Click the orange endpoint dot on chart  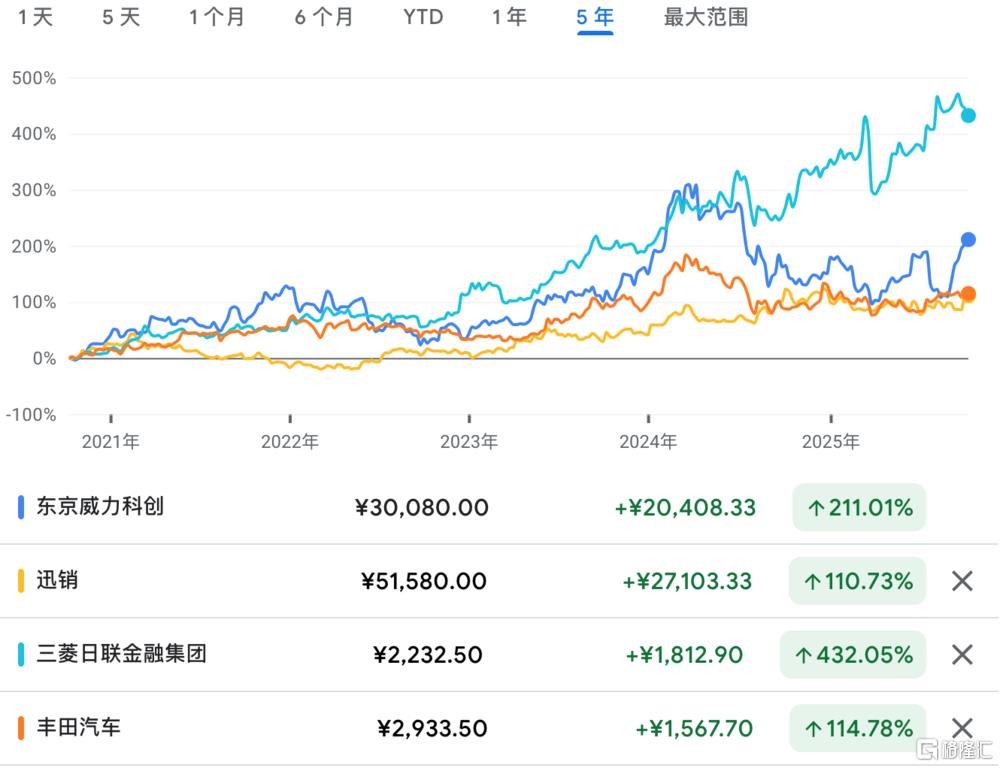pyautogui.click(x=967, y=294)
